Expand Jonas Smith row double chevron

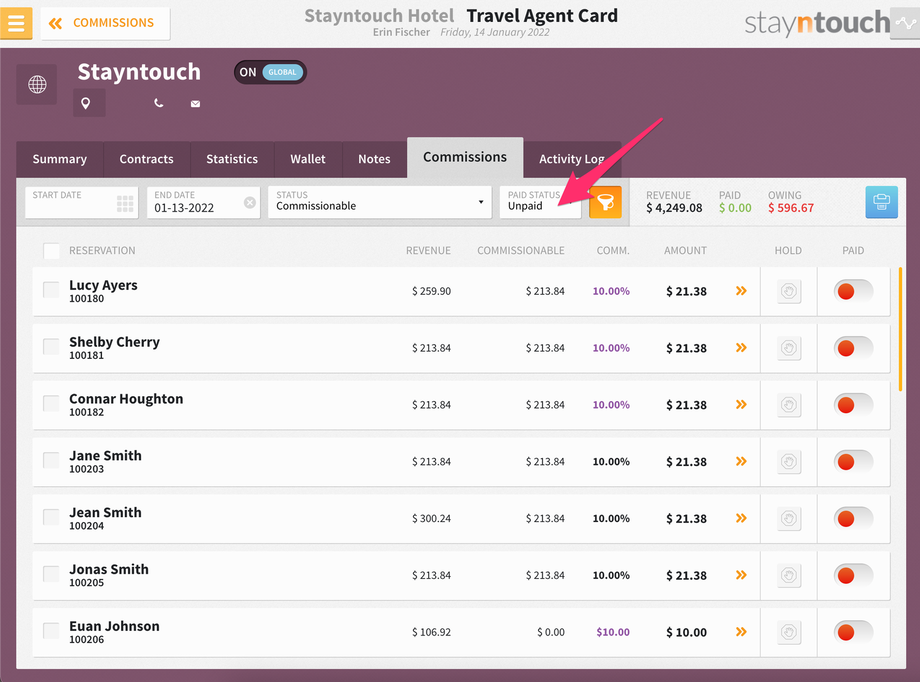[x=741, y=575]
